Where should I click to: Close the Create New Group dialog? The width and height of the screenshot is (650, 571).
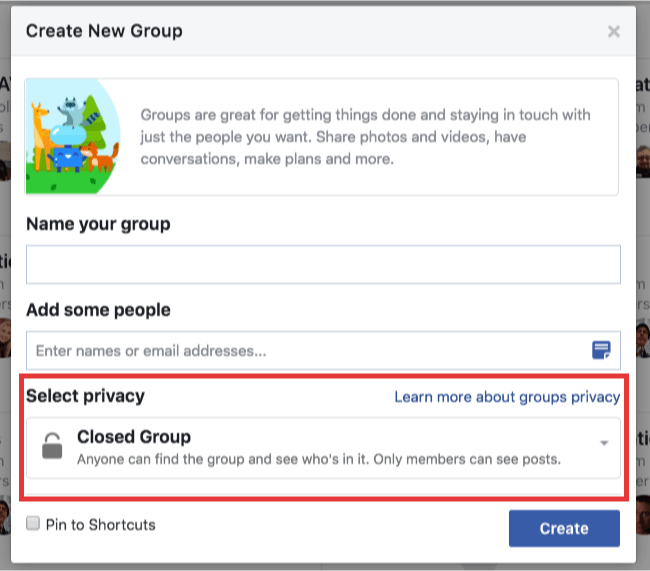(x=614, y=31)
